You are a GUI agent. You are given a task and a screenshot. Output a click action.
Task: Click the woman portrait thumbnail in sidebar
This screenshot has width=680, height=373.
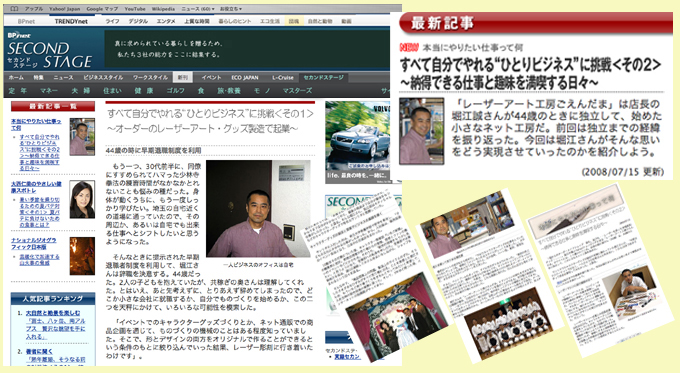click(x=82, y=200)
